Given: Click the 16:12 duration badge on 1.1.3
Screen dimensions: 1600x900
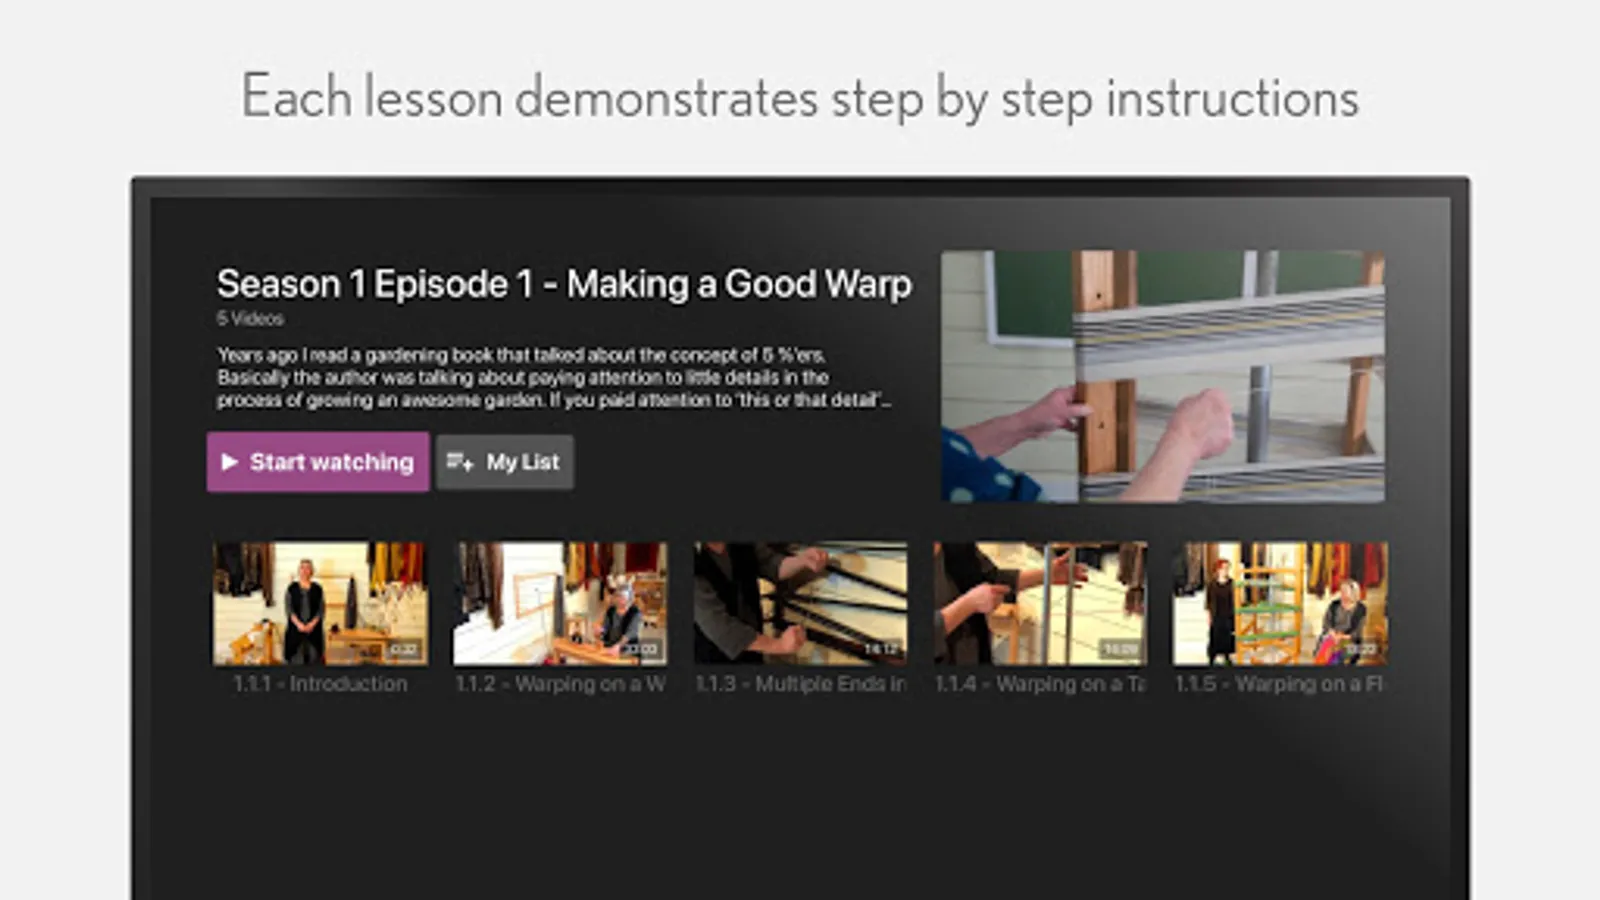Looking at the screenshot, I should (x=880, y=649).
